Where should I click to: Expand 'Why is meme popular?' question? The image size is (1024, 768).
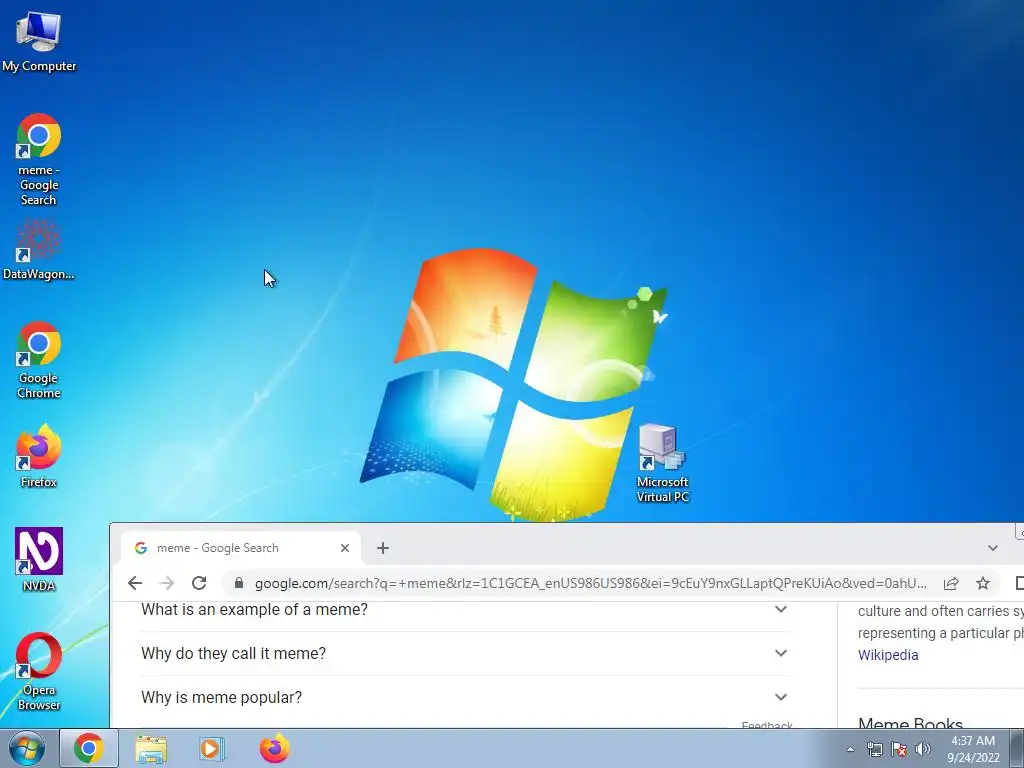click(466, 697)
